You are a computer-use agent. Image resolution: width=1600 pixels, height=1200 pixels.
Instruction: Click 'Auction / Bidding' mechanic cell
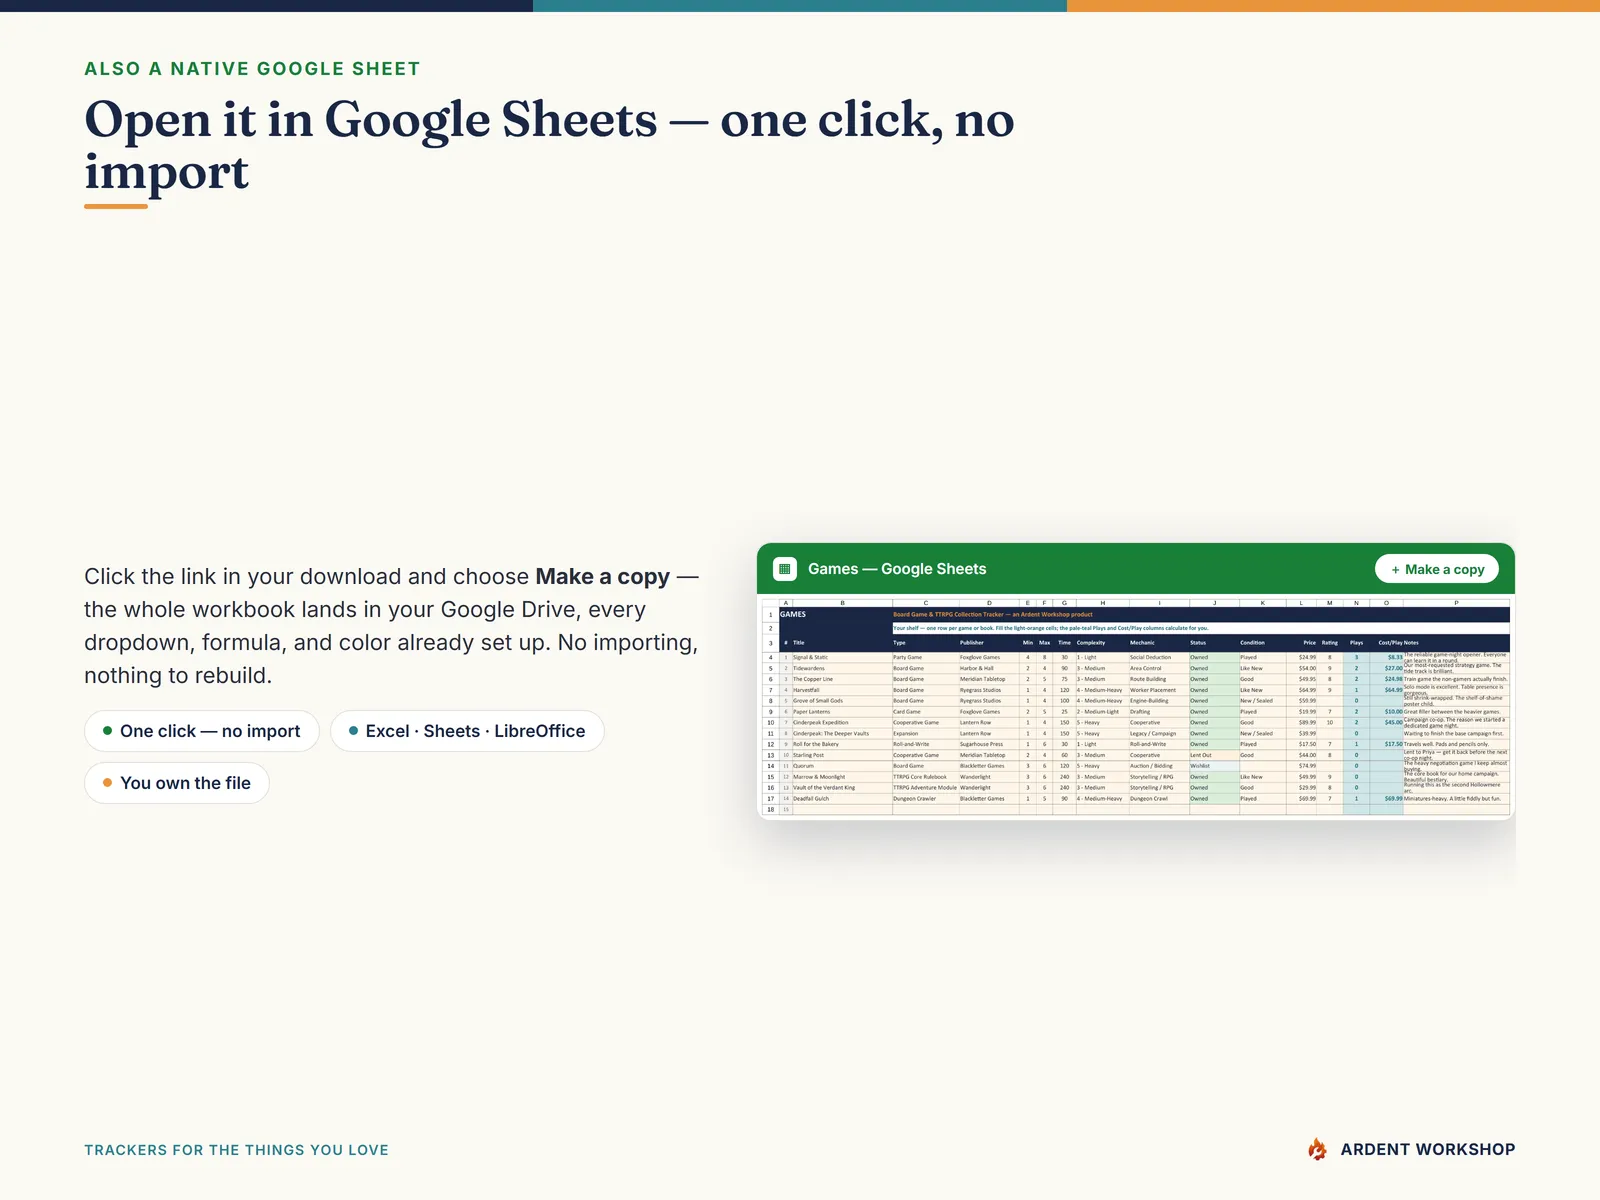click(x=1158, y=766)
